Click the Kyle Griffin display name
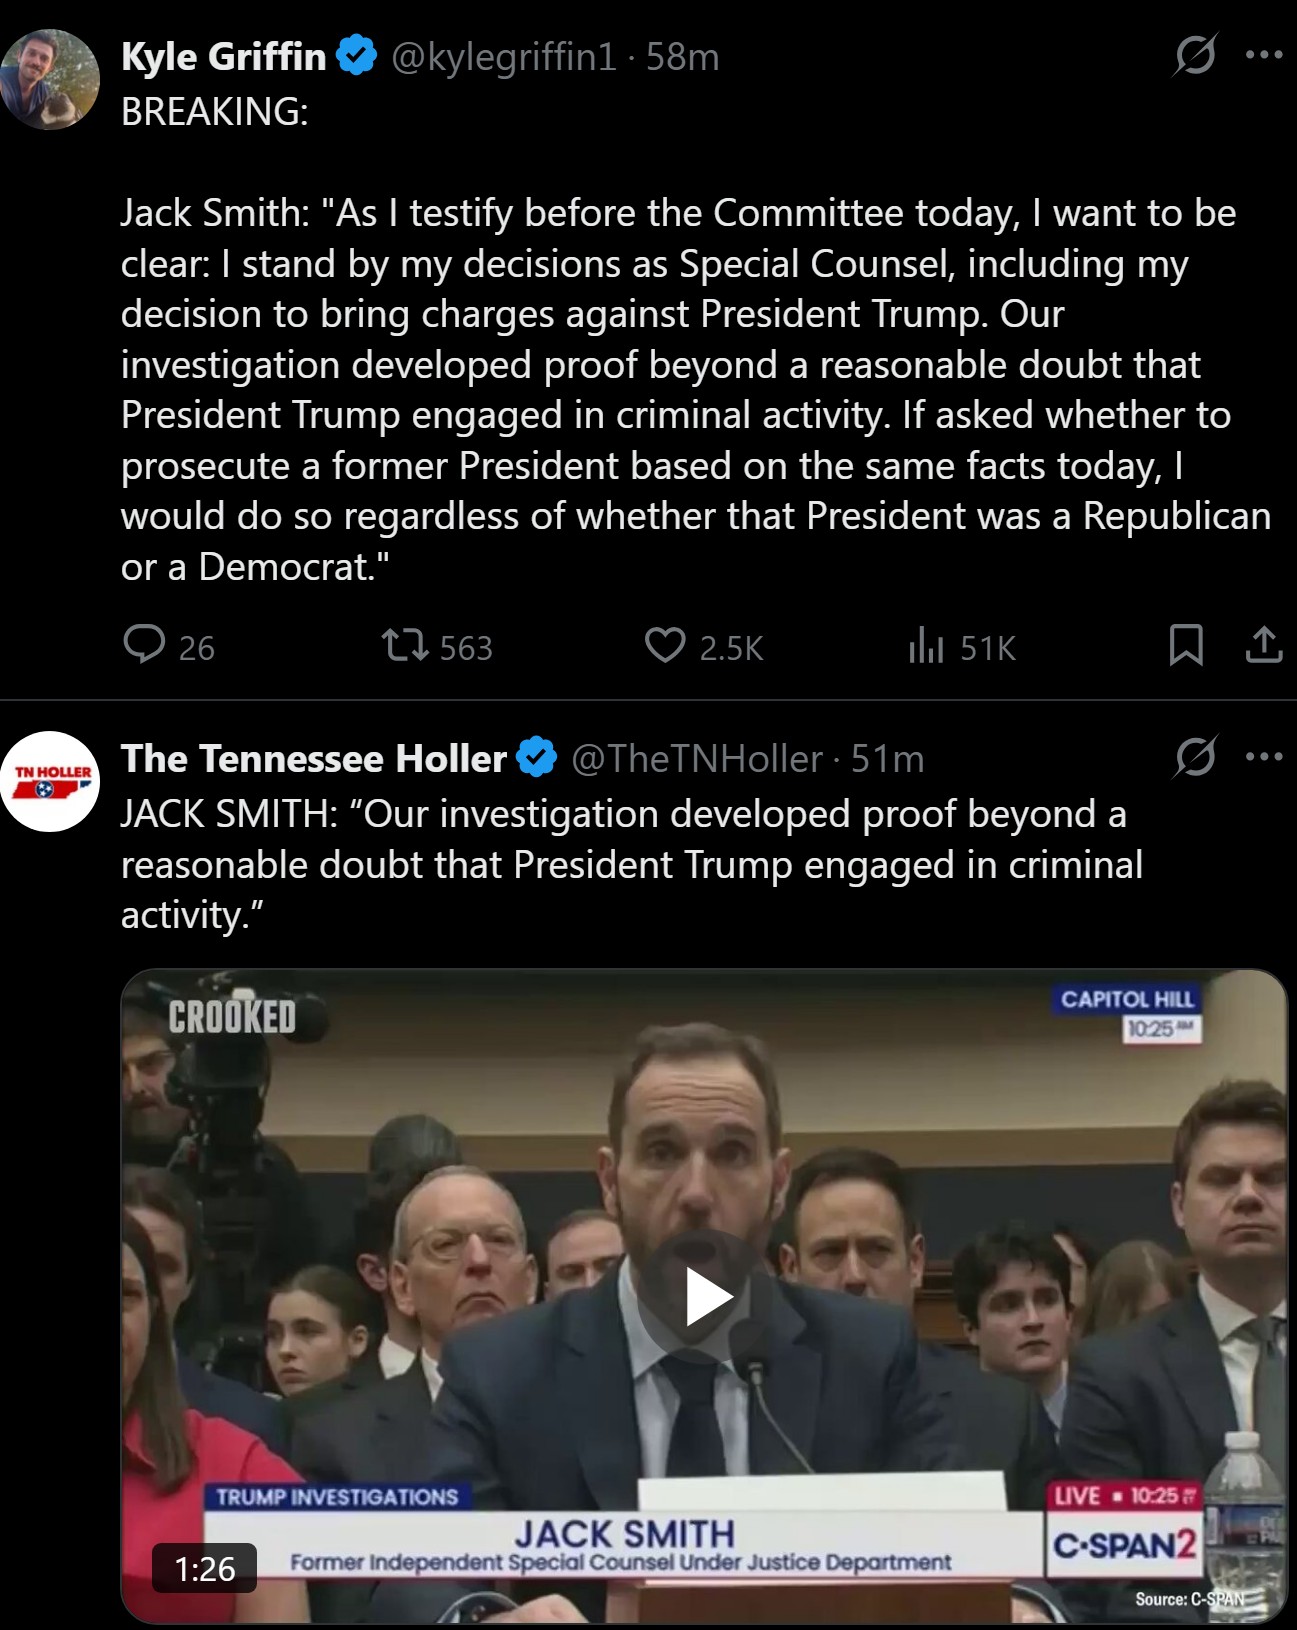 point(223,57)
